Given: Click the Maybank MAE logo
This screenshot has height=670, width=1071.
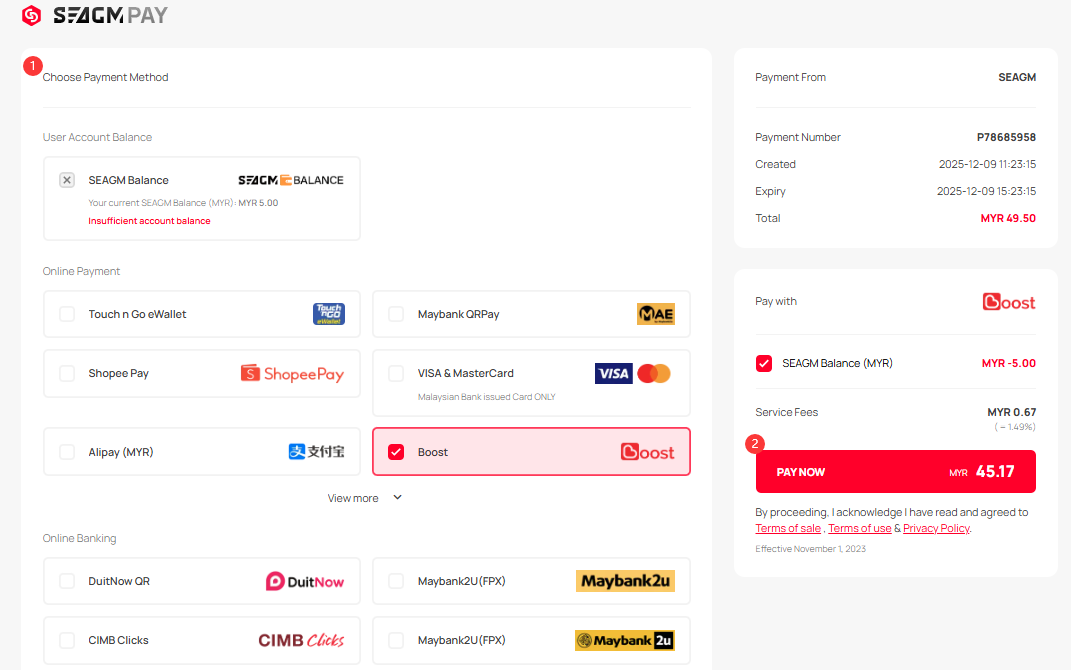Looking at the screenshot, I should pos(656,314).
